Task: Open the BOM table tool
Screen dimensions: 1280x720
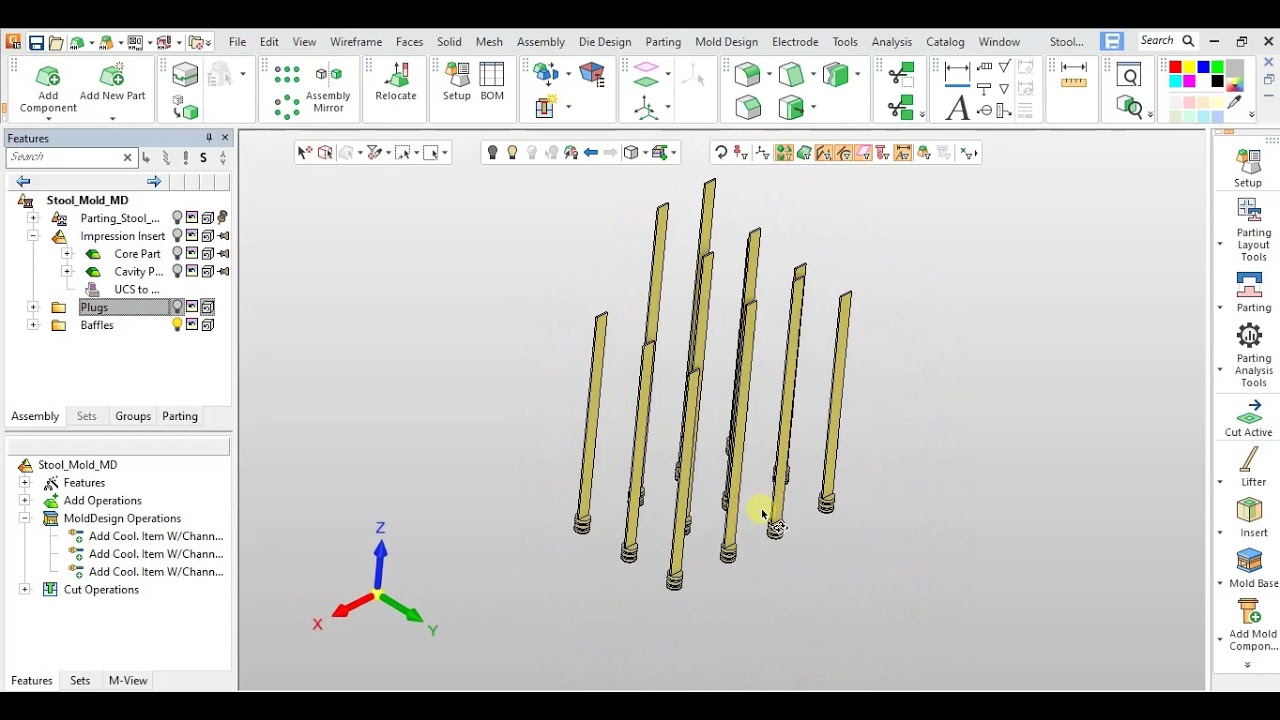Action: [x=492, y=82]
